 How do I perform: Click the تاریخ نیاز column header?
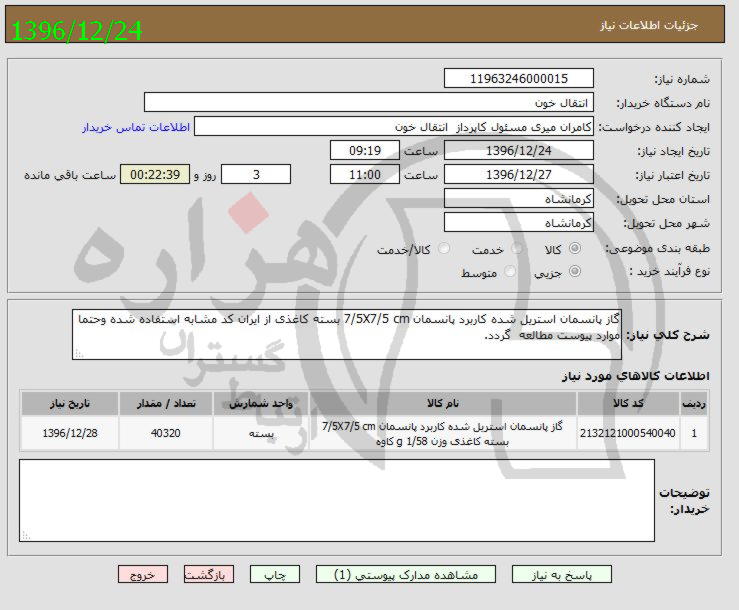(70, 404)
